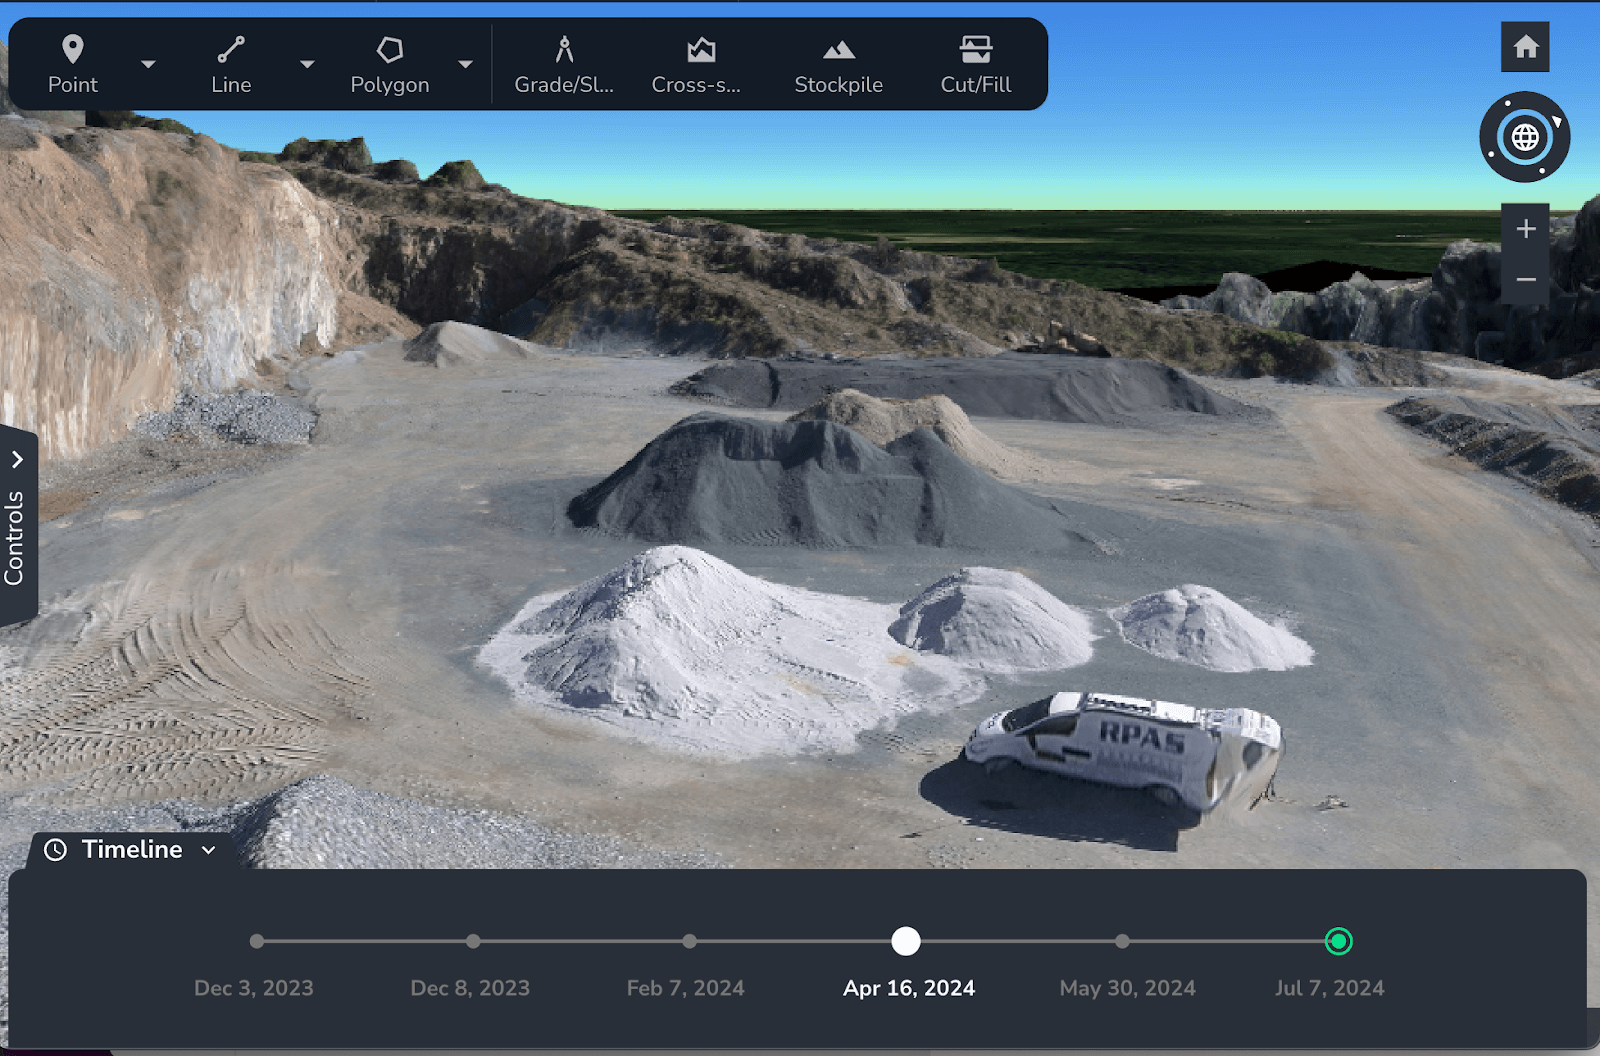
Task: Open the Cross-section tool
Action: click(x=697, y=64)
